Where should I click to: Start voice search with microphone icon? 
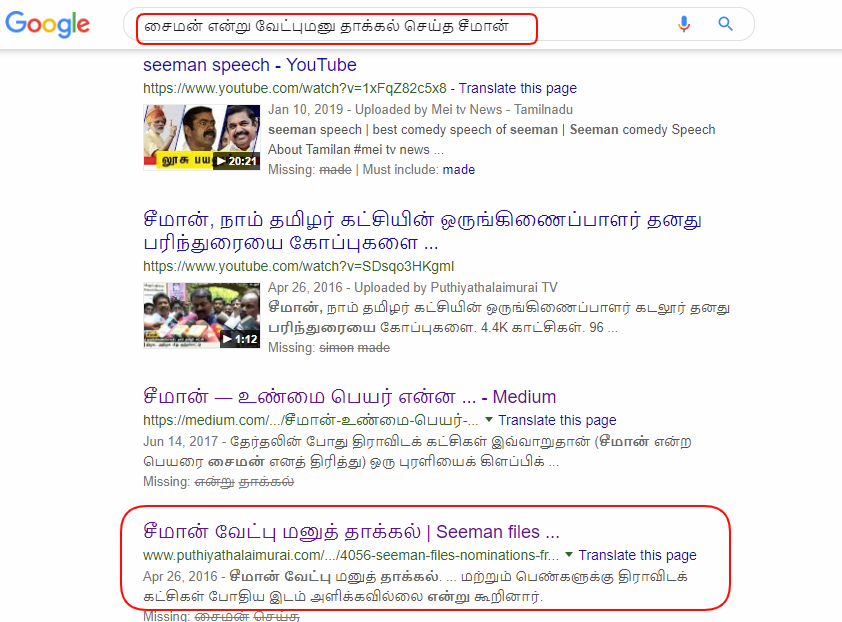tap(684, 24)
